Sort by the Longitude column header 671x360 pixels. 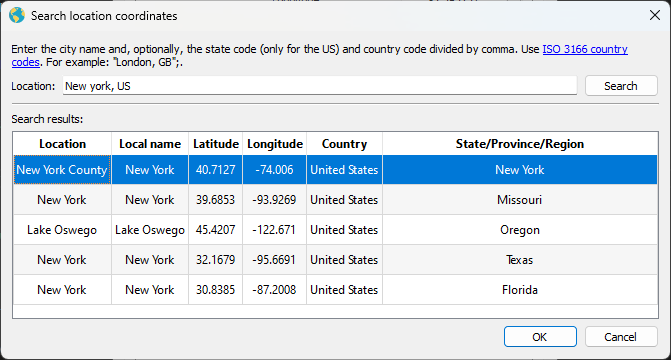click(275, 144)
